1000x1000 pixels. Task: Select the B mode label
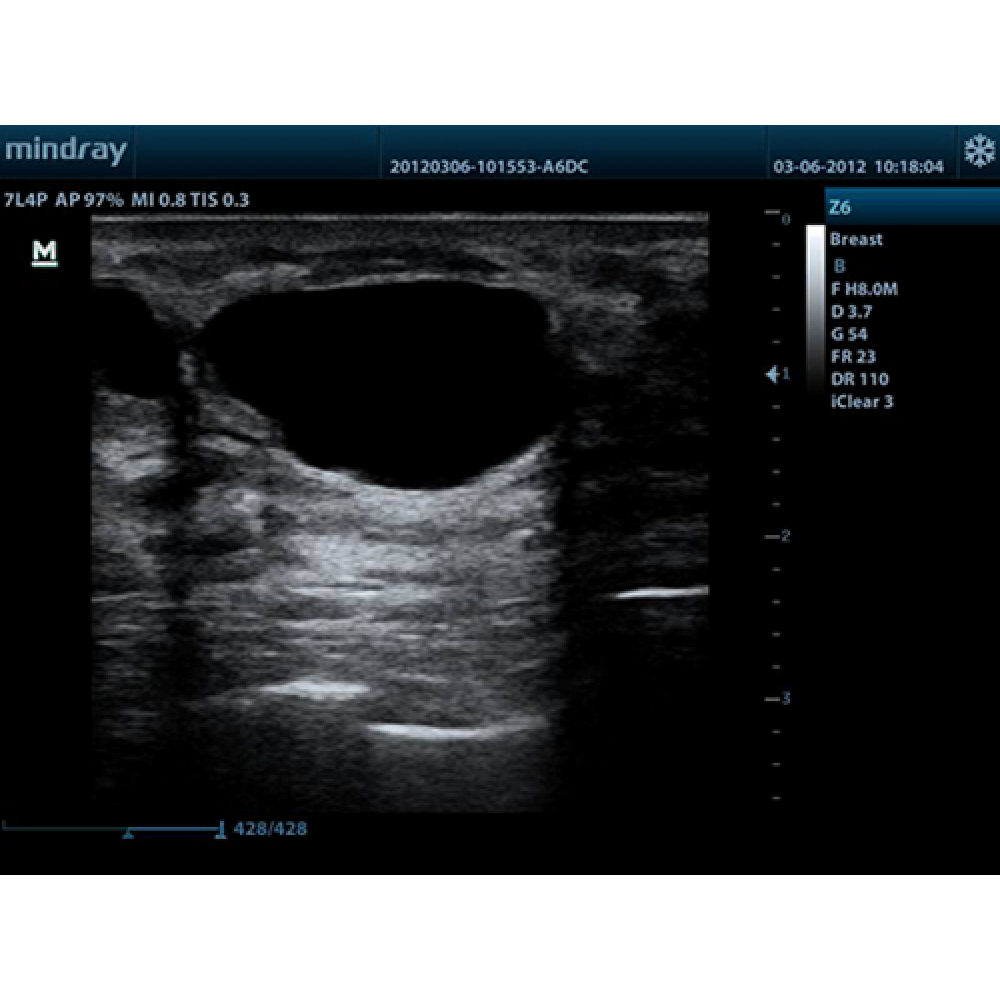[839, 265]
